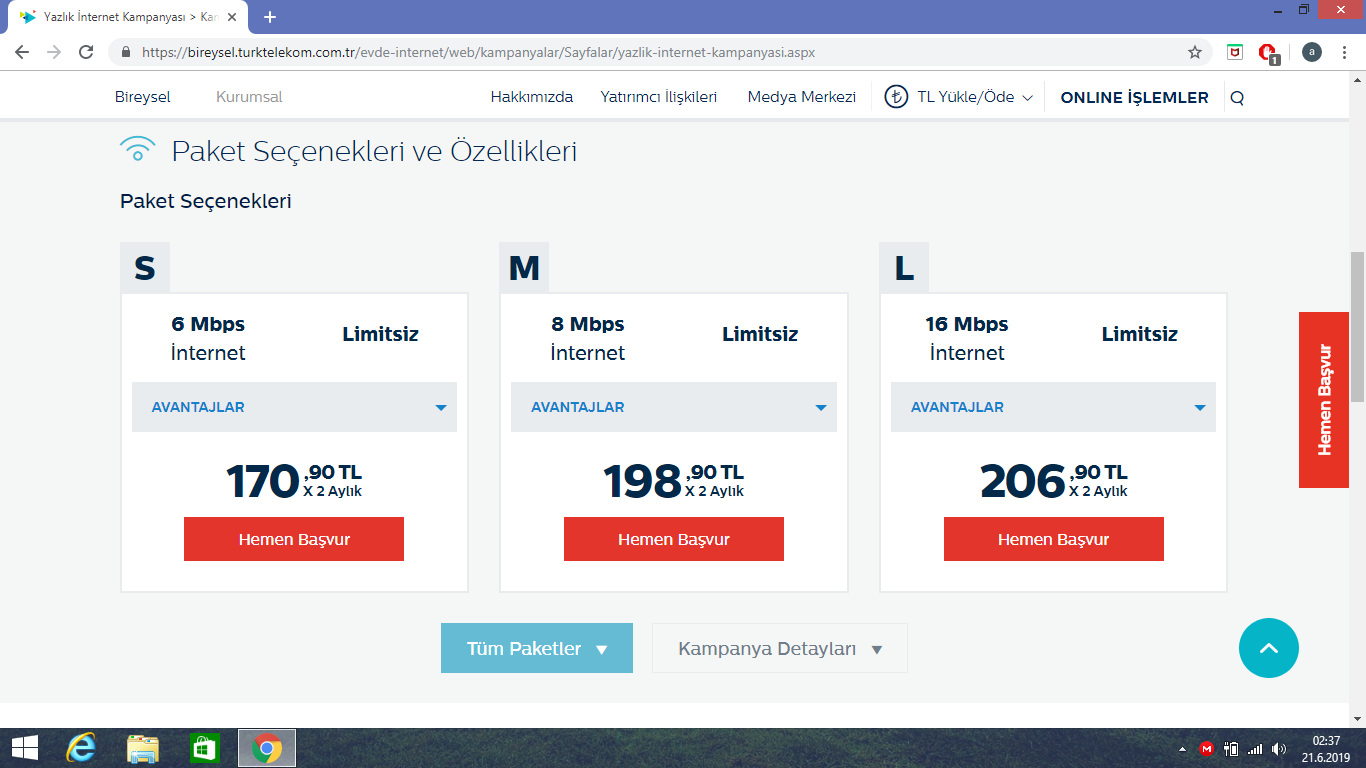Click the teal scroll-to-top arrow button
The height and width of the screenshot is (768, 1366).
coord(1268,648)
